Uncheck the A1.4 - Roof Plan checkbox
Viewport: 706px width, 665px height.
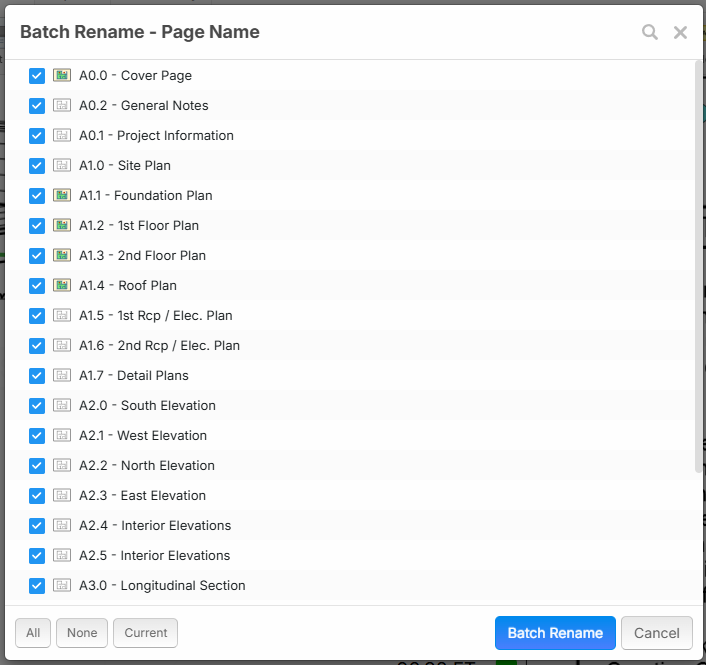pos(37,285)
